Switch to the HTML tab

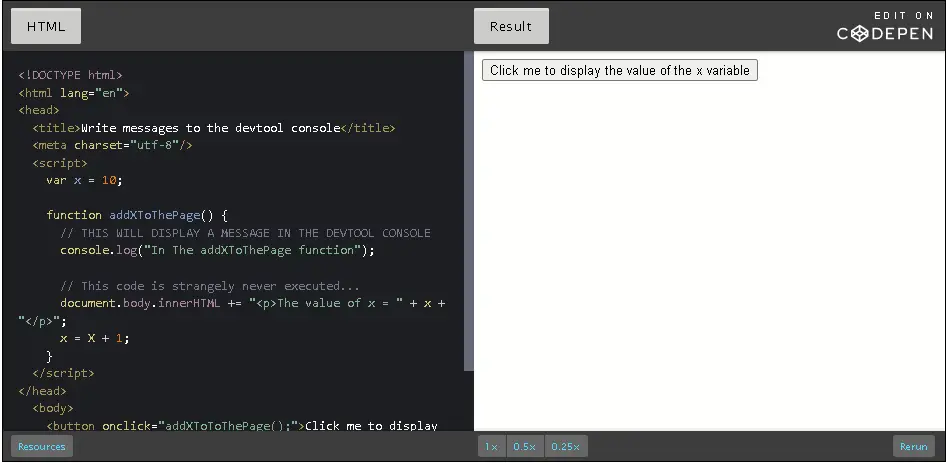(46, 26)
